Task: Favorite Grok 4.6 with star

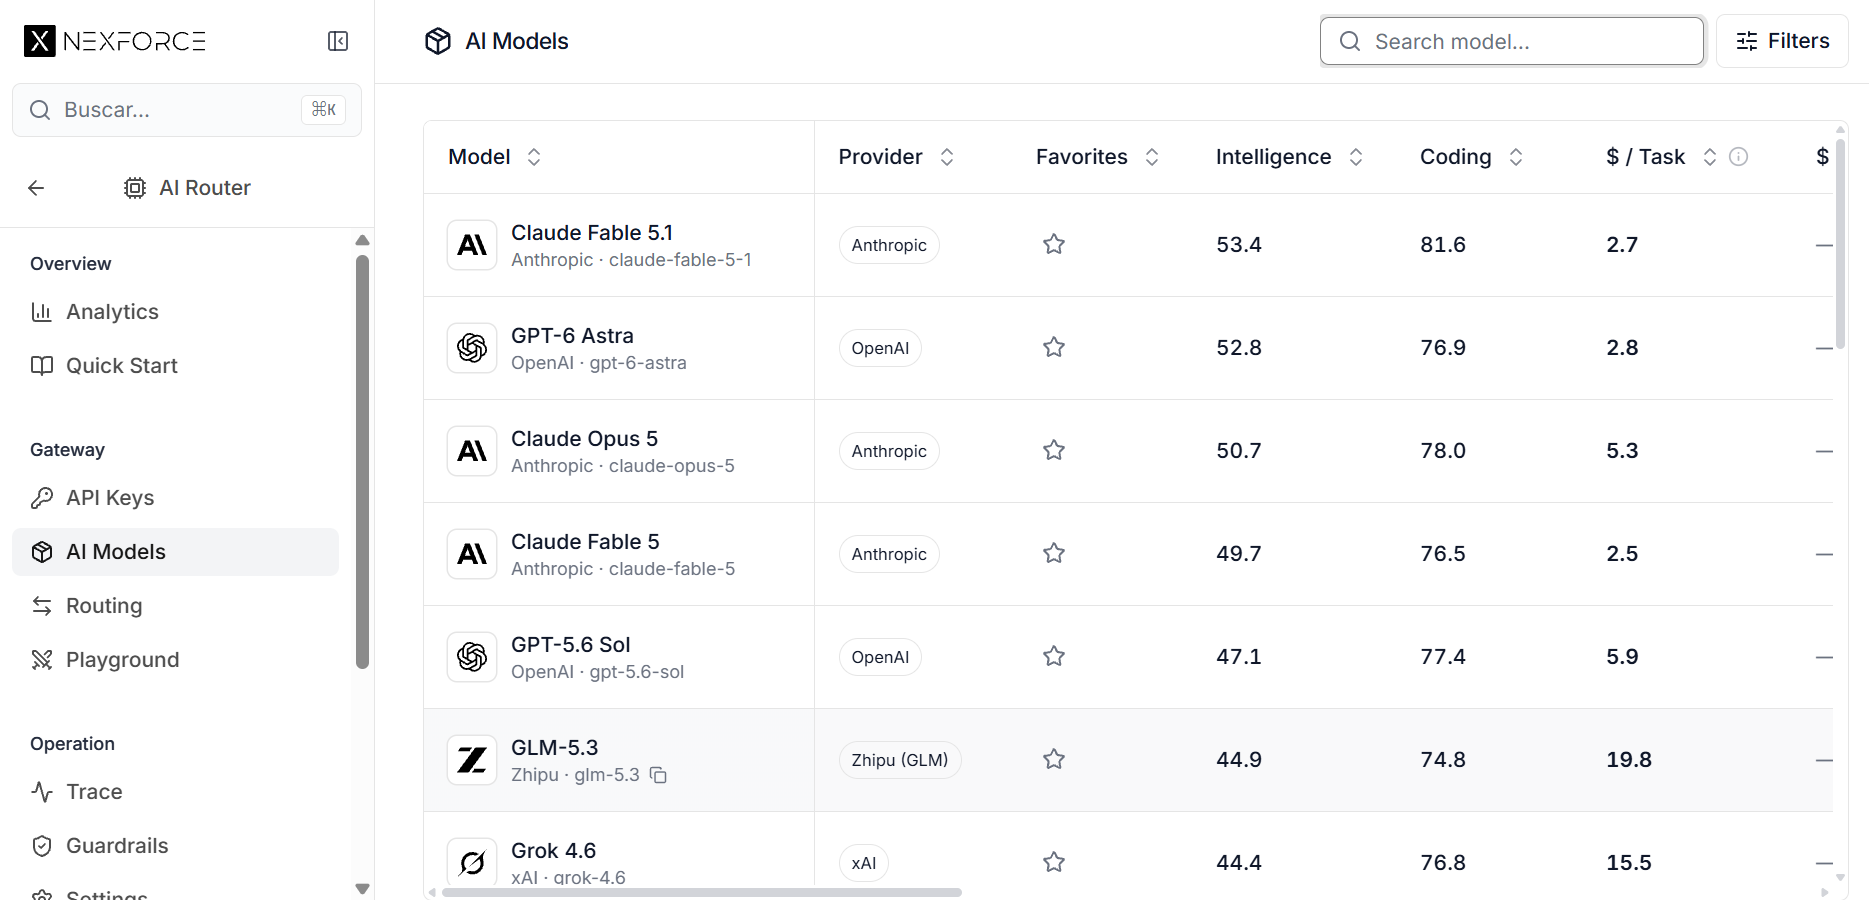Action: (1054, 862)
